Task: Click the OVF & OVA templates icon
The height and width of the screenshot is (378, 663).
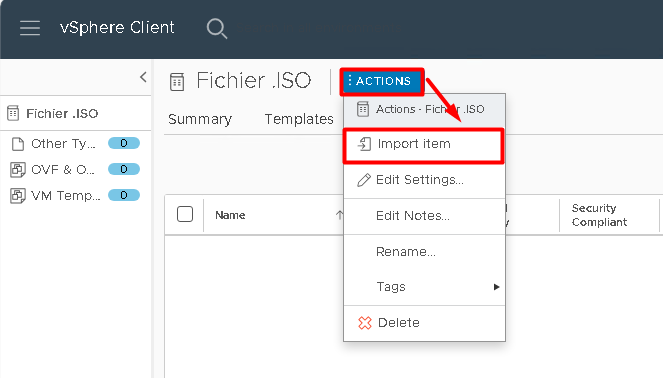Action: coord(18,170)
